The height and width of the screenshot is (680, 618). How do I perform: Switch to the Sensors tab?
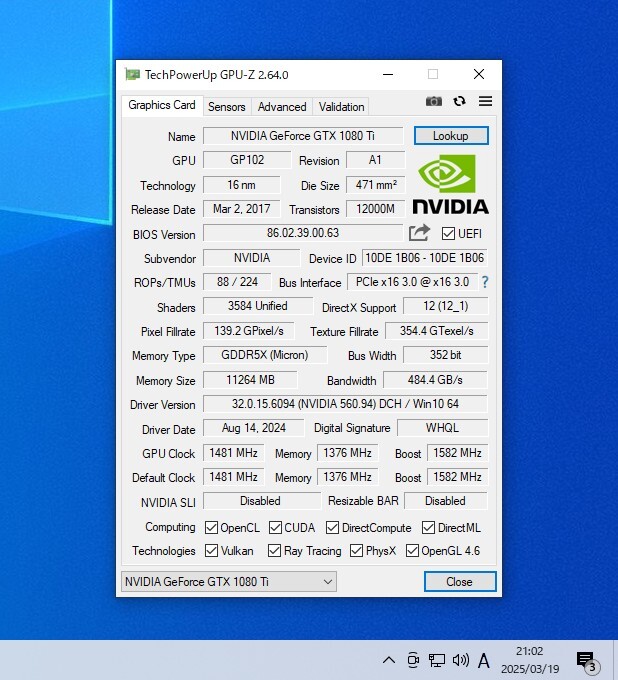click(226, 107)
